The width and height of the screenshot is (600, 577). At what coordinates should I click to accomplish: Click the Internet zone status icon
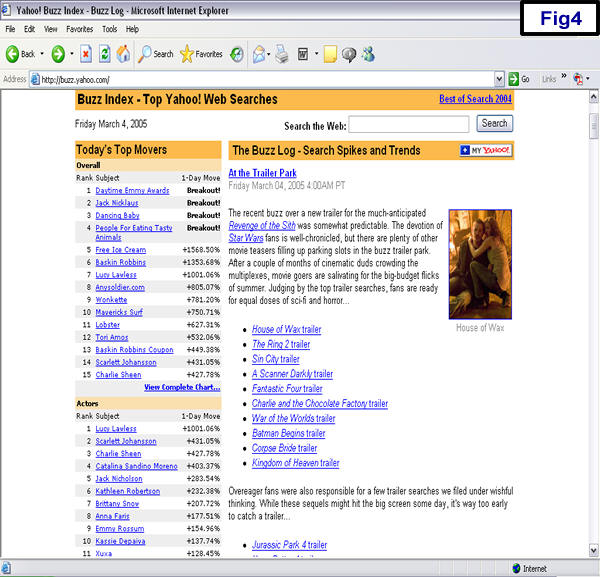516,568
